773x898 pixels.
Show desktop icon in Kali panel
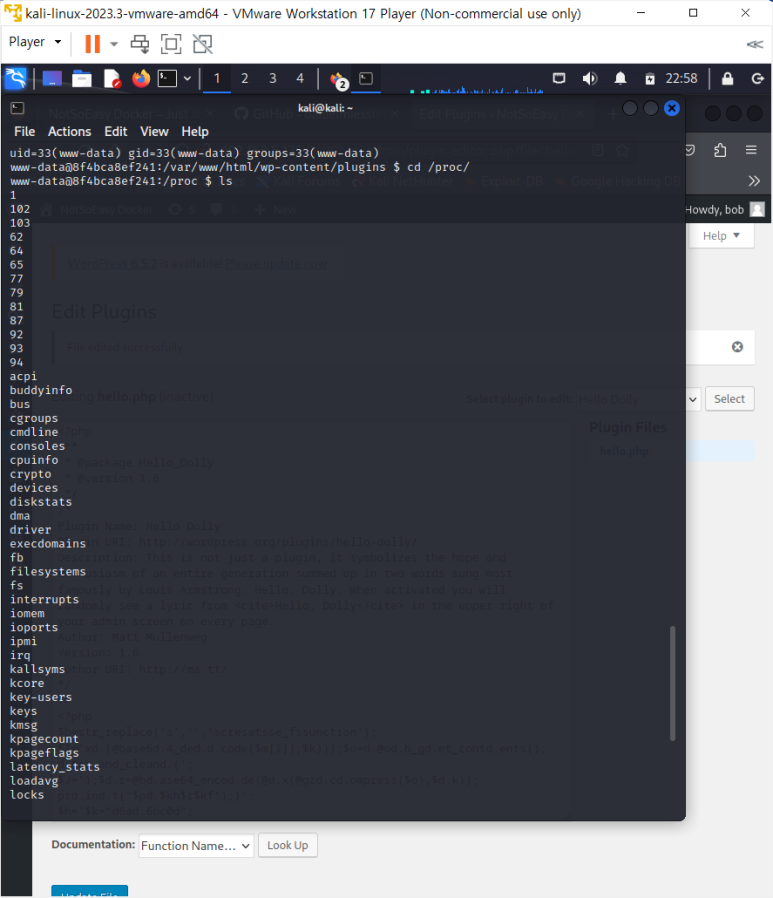tap(52, 78)
